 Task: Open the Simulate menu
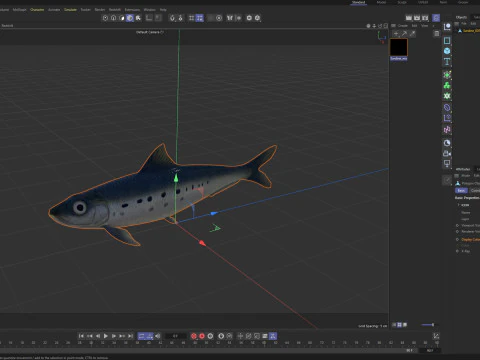point(70,10)
